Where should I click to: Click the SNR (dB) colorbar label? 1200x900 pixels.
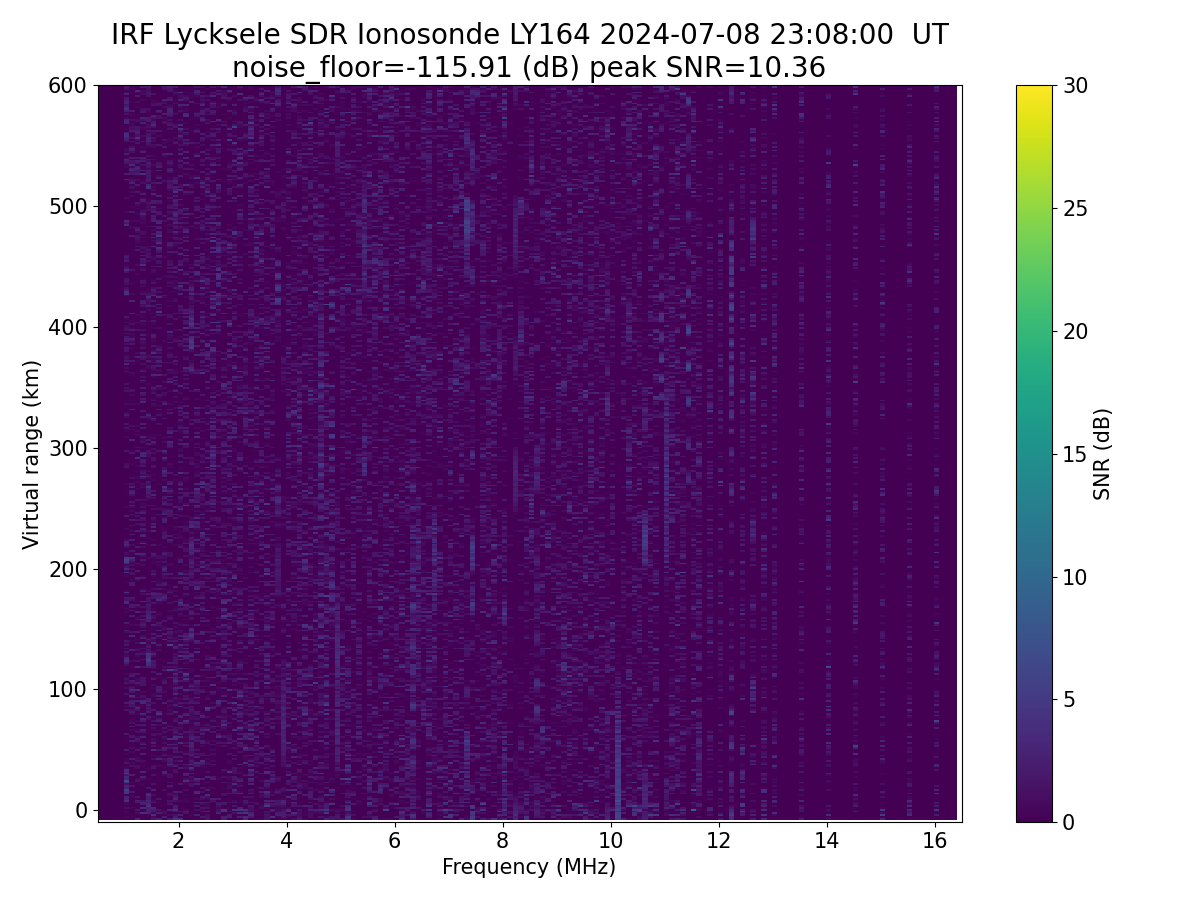pyautogui.click(x=1102, y=454)
